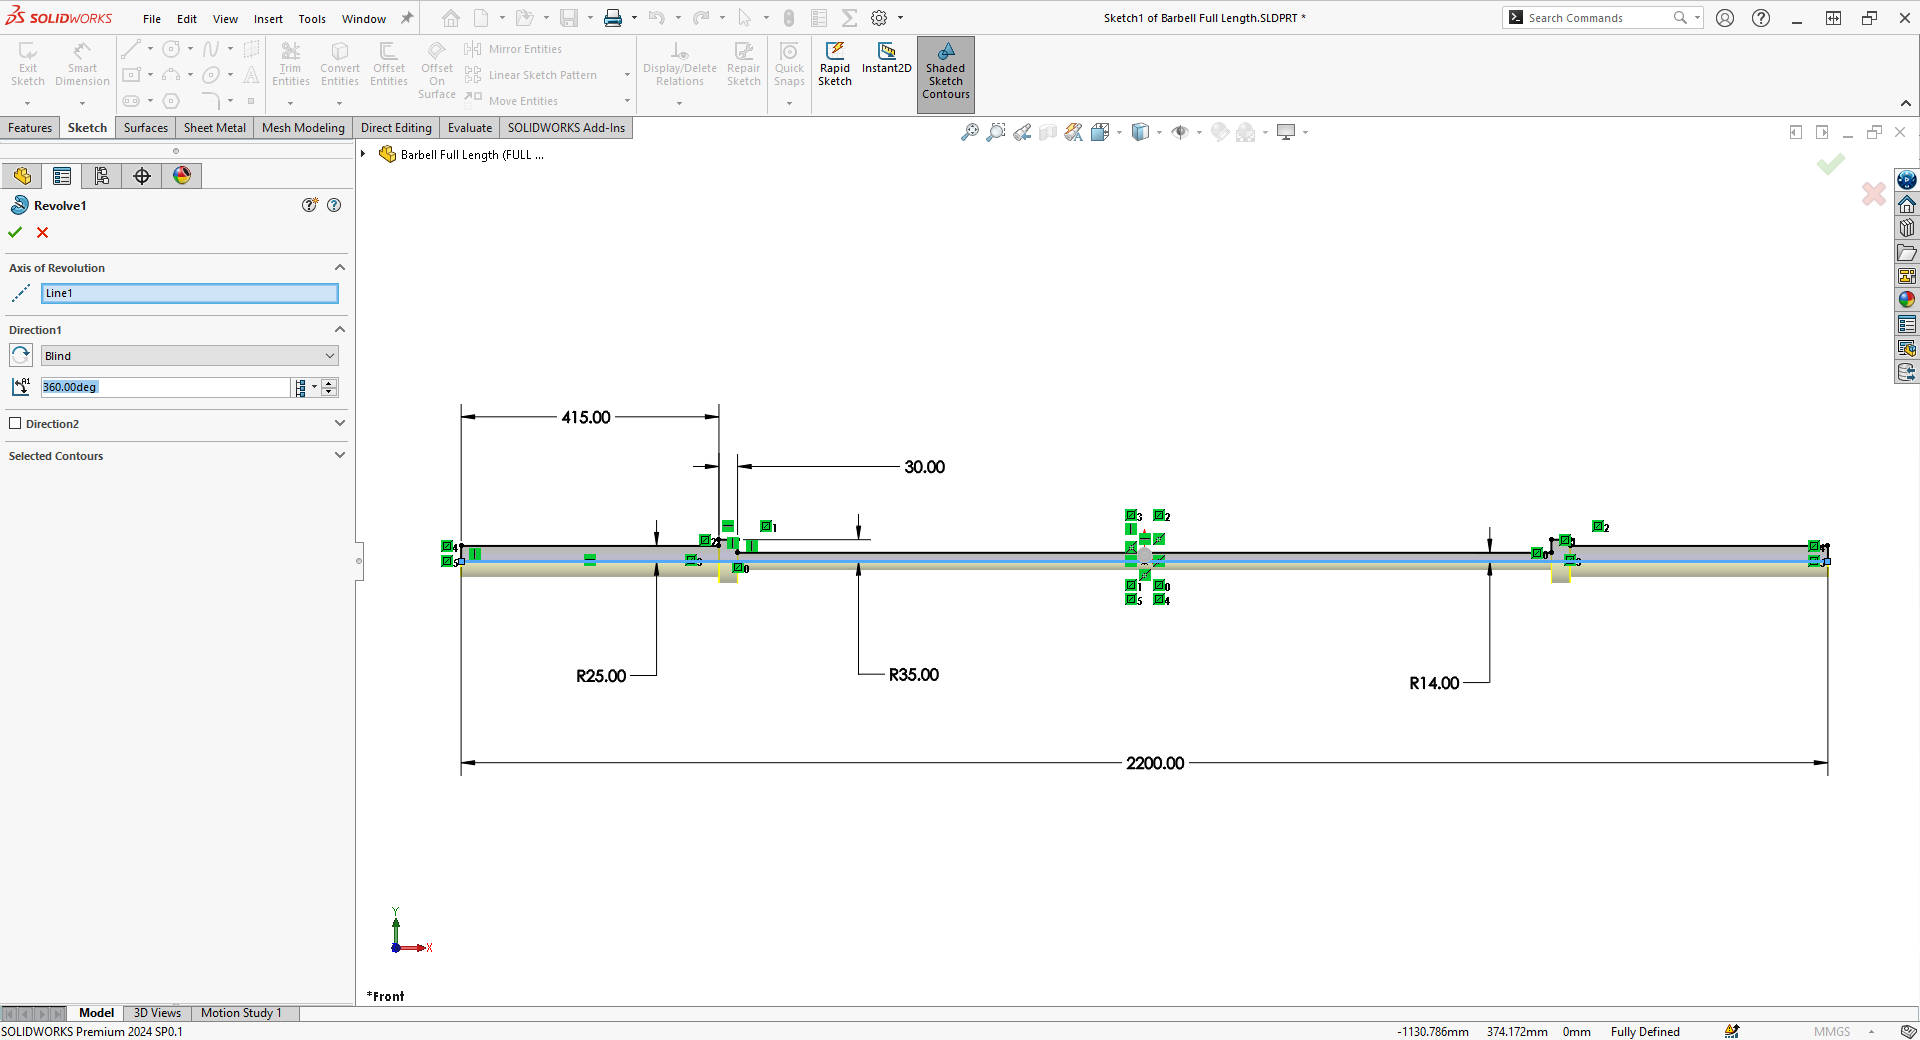Click the Zoom to Fit icon
Image resolution: width=1920 pixels, height=1040 pixels.
(969, 132)
